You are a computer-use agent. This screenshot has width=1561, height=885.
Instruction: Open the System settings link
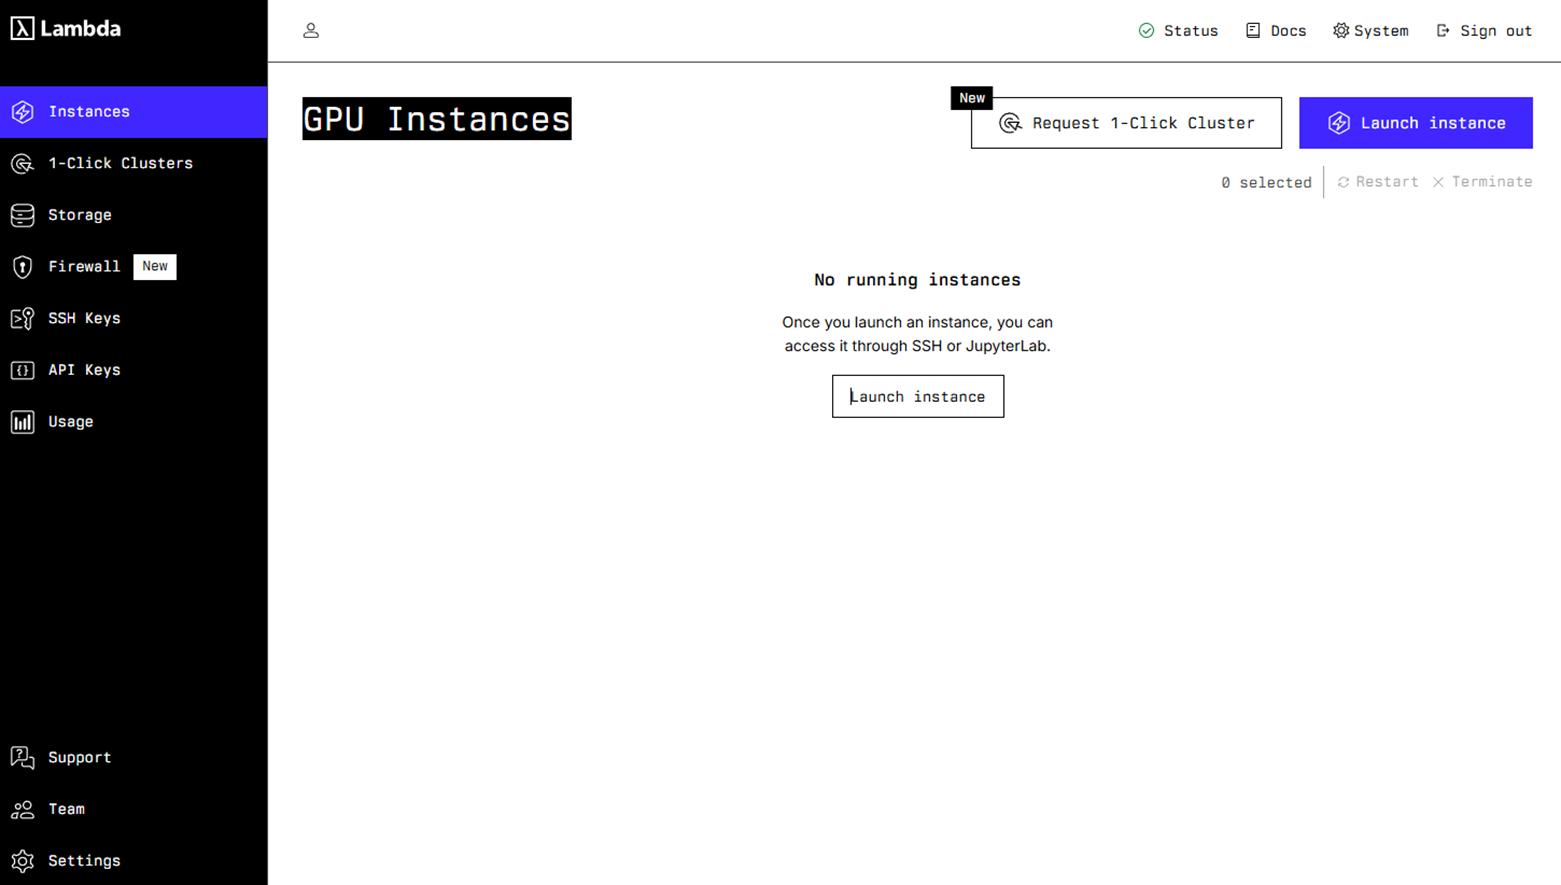[1371, 31]
